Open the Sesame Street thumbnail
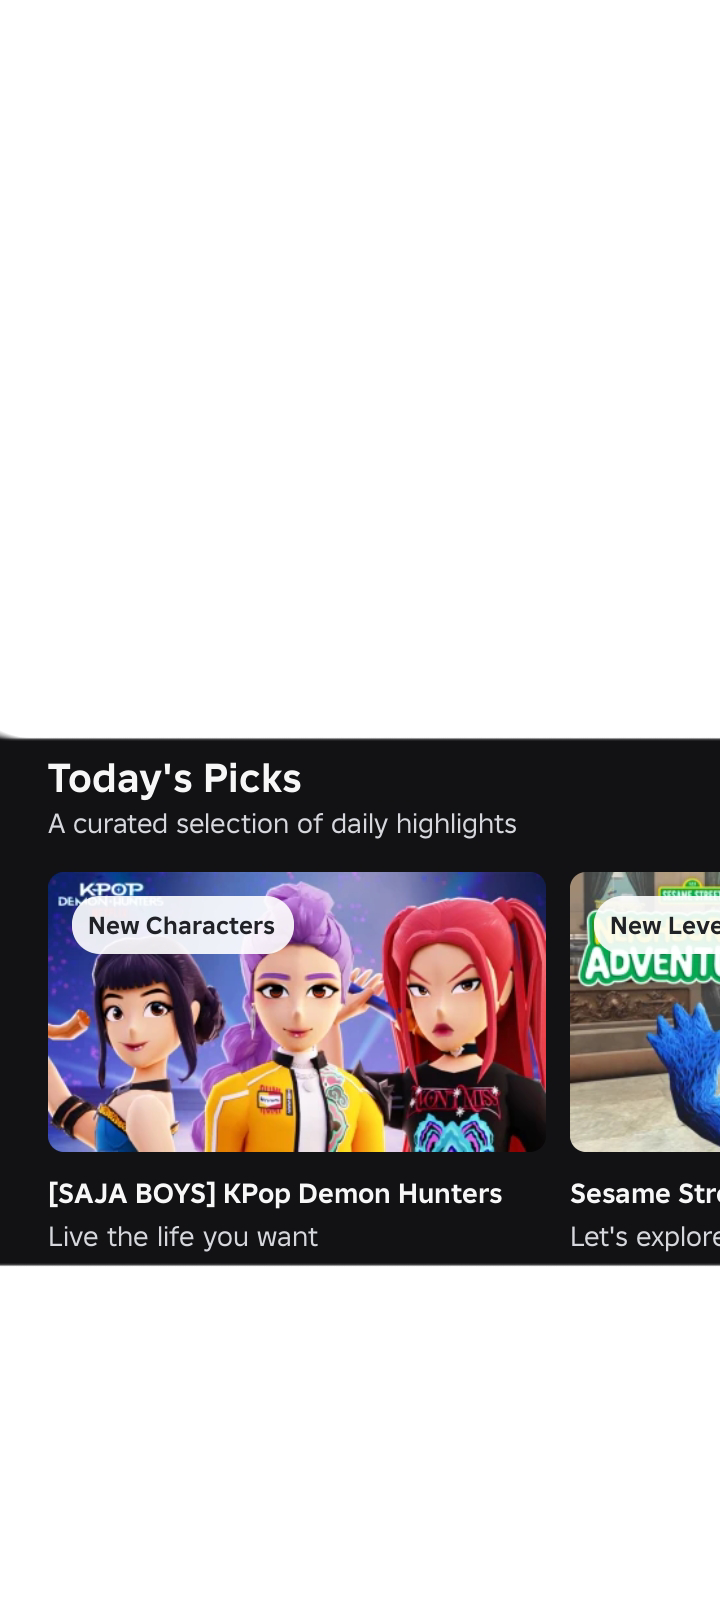The width and height of the screenshot is (720, 1600). pyautogui.click(x=645, y=1011)
